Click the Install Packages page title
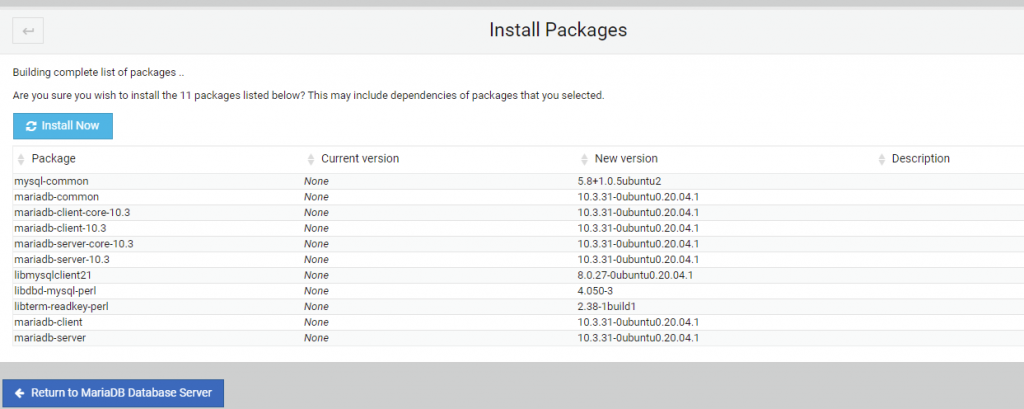The image size is (1024, 409). [558, 30]
